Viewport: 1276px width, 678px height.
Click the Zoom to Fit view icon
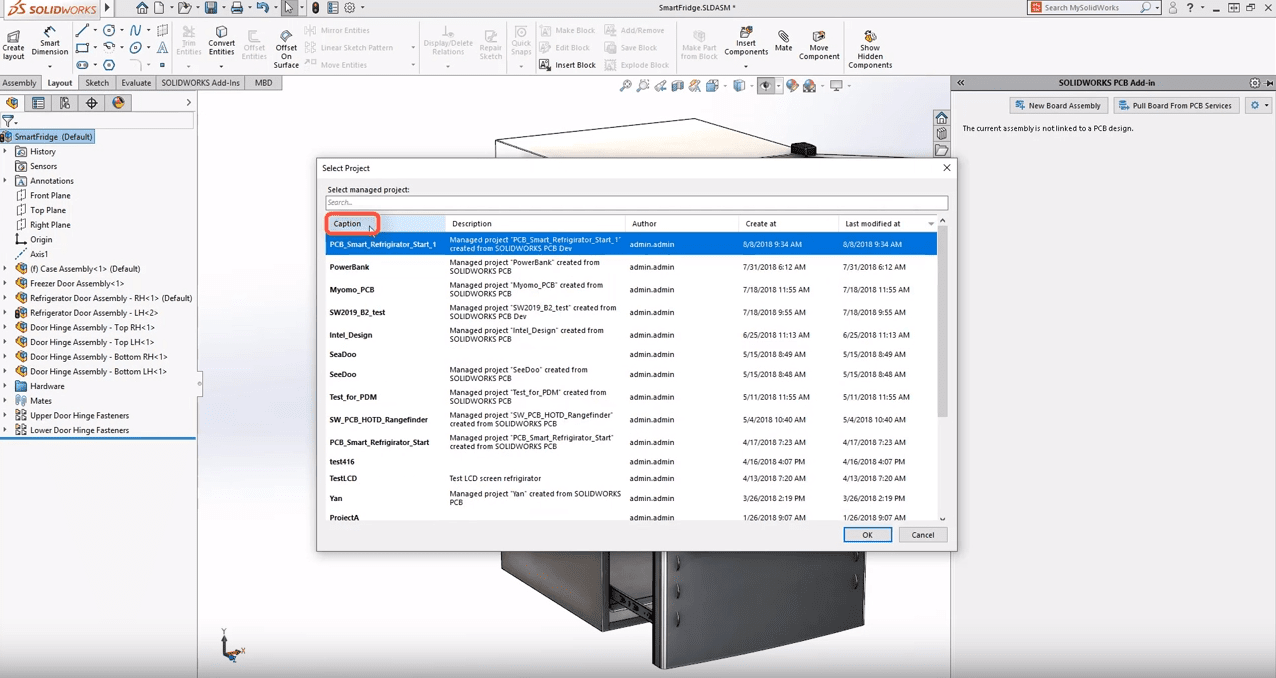coord(626,86)
